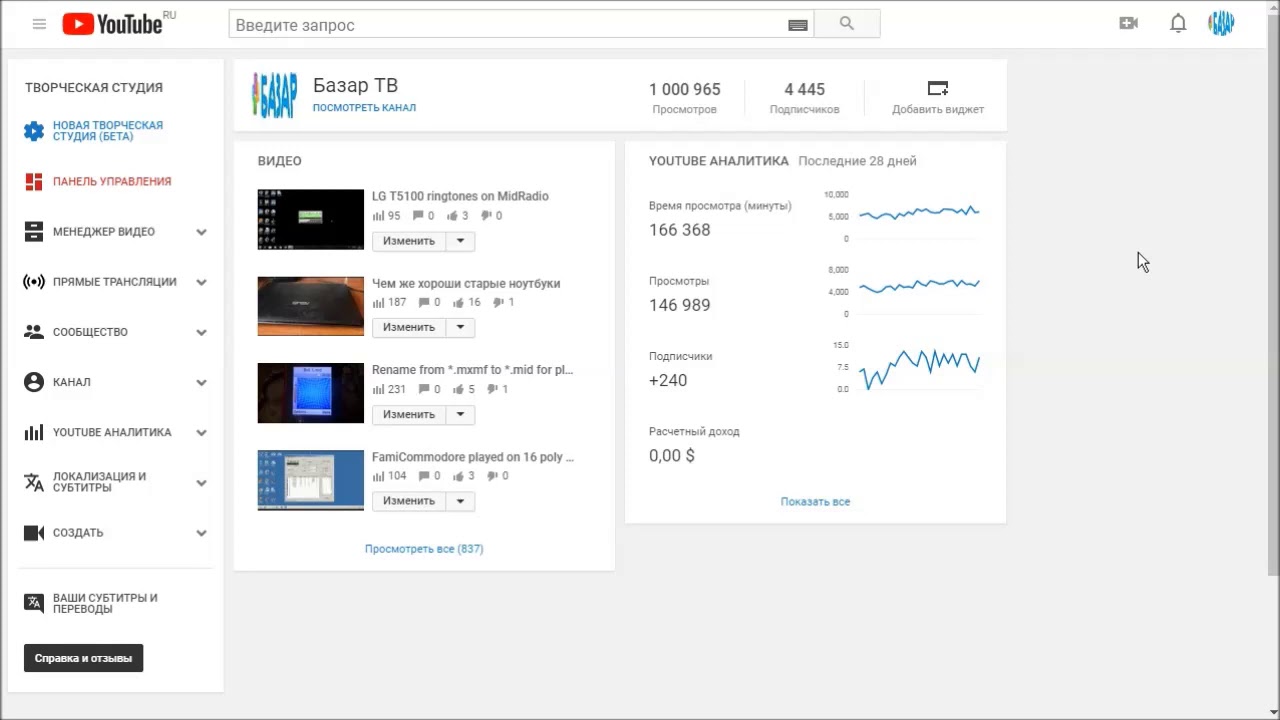1280x720 pixels.
Task: Click the Create camera icon in sidebar
Action: click(x=34, y=533)
